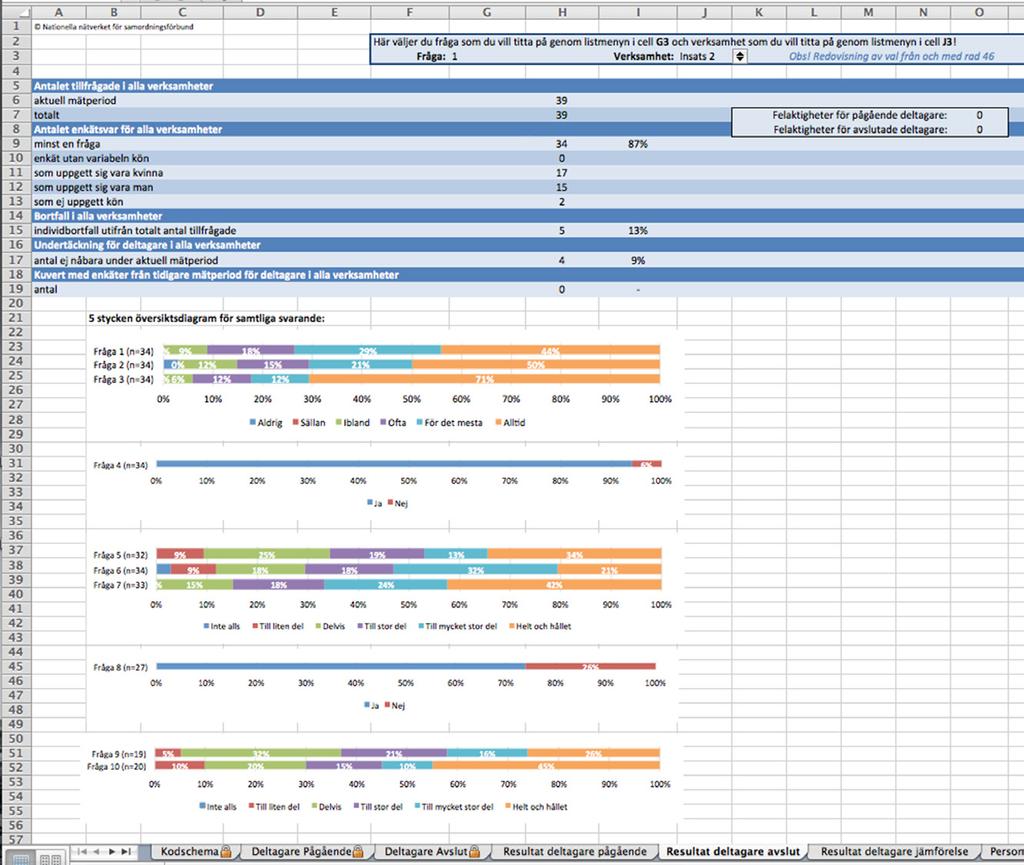This screenshot has width=1024, height=865.
Task: Open the Resultat deltagare jämförelse tab
Action: coord(894,851)
